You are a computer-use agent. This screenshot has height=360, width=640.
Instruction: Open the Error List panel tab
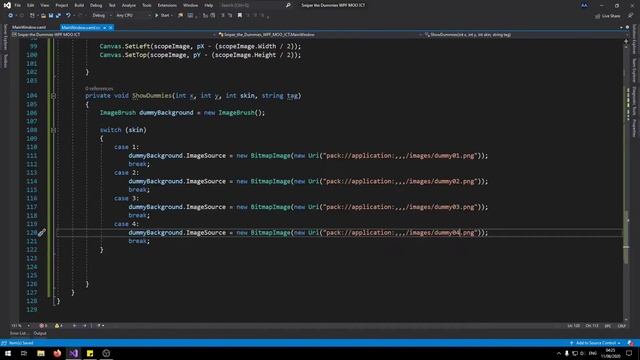coord(19,333)
